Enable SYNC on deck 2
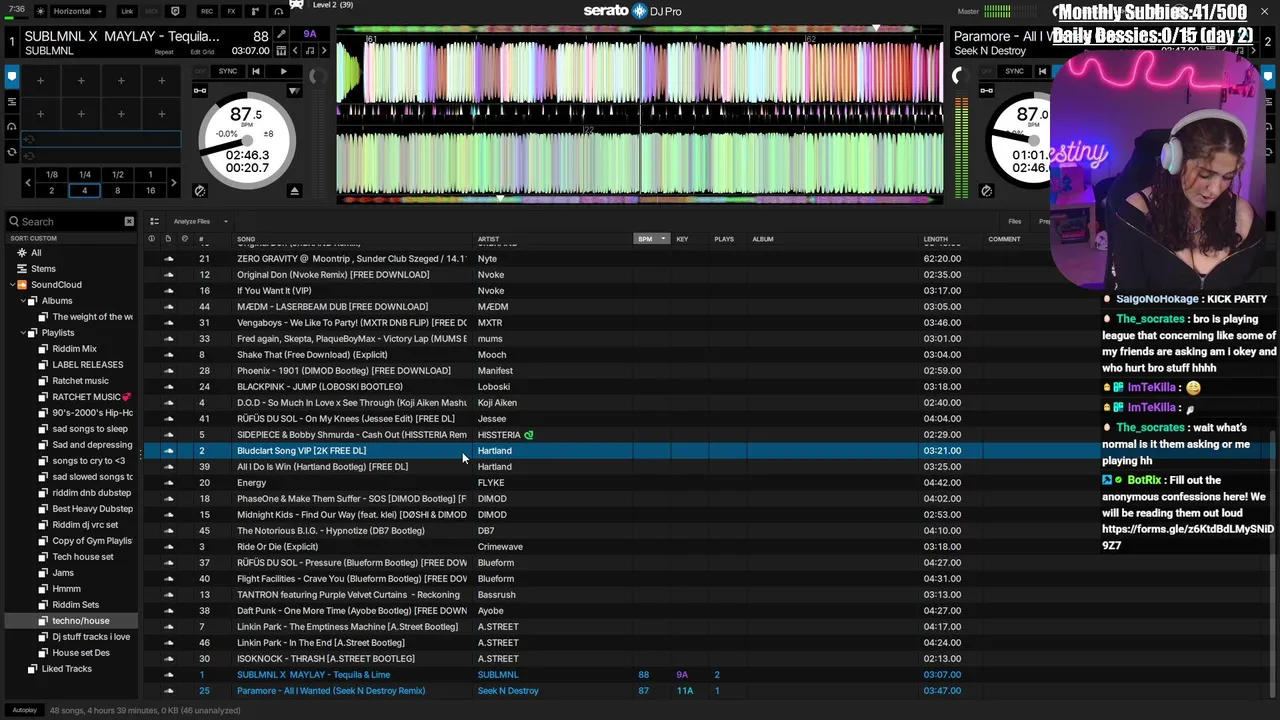 coord(1014,71)
